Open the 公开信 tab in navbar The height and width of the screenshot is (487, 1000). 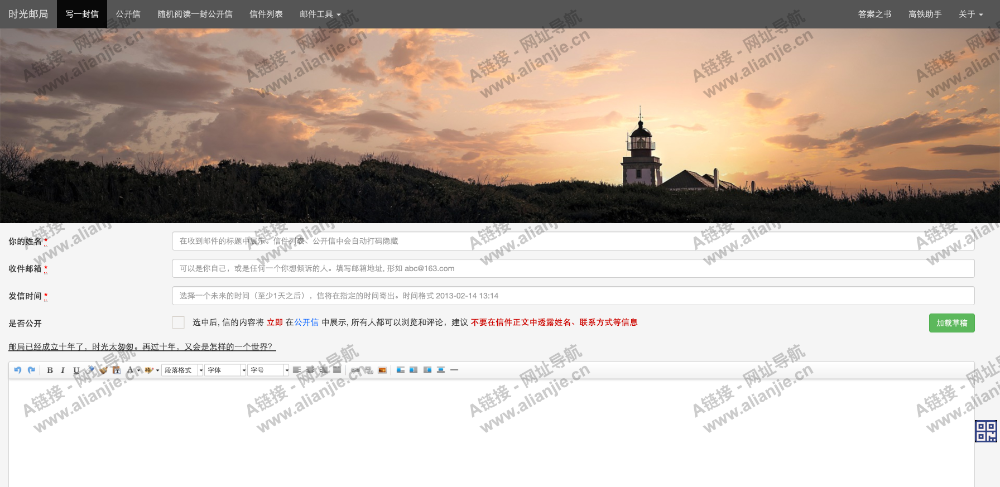coord(128,14)
